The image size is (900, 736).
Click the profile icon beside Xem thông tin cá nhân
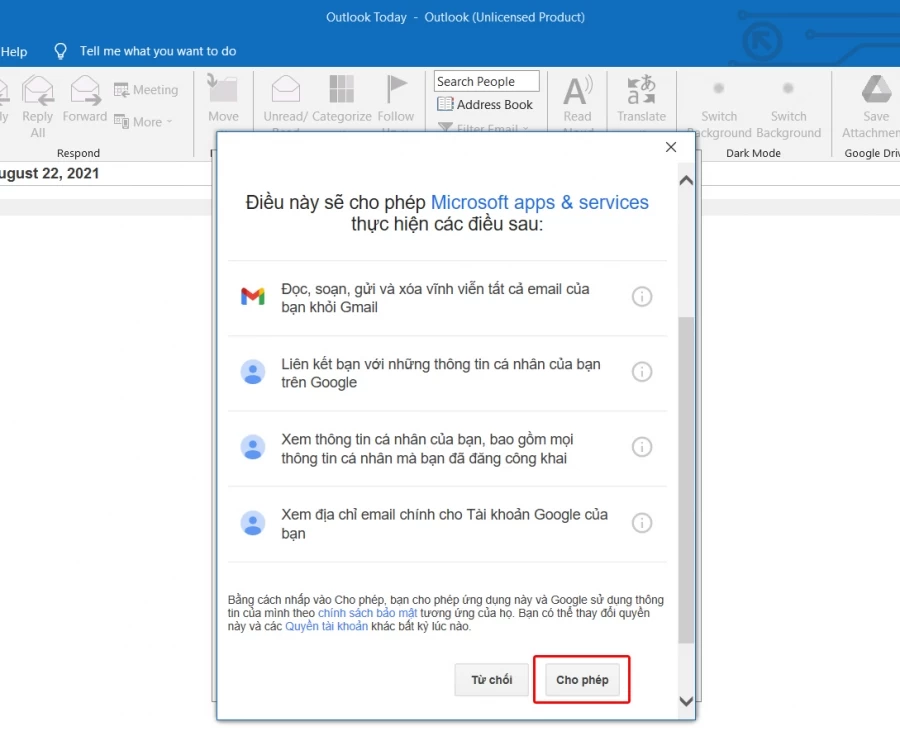[253, 447]
